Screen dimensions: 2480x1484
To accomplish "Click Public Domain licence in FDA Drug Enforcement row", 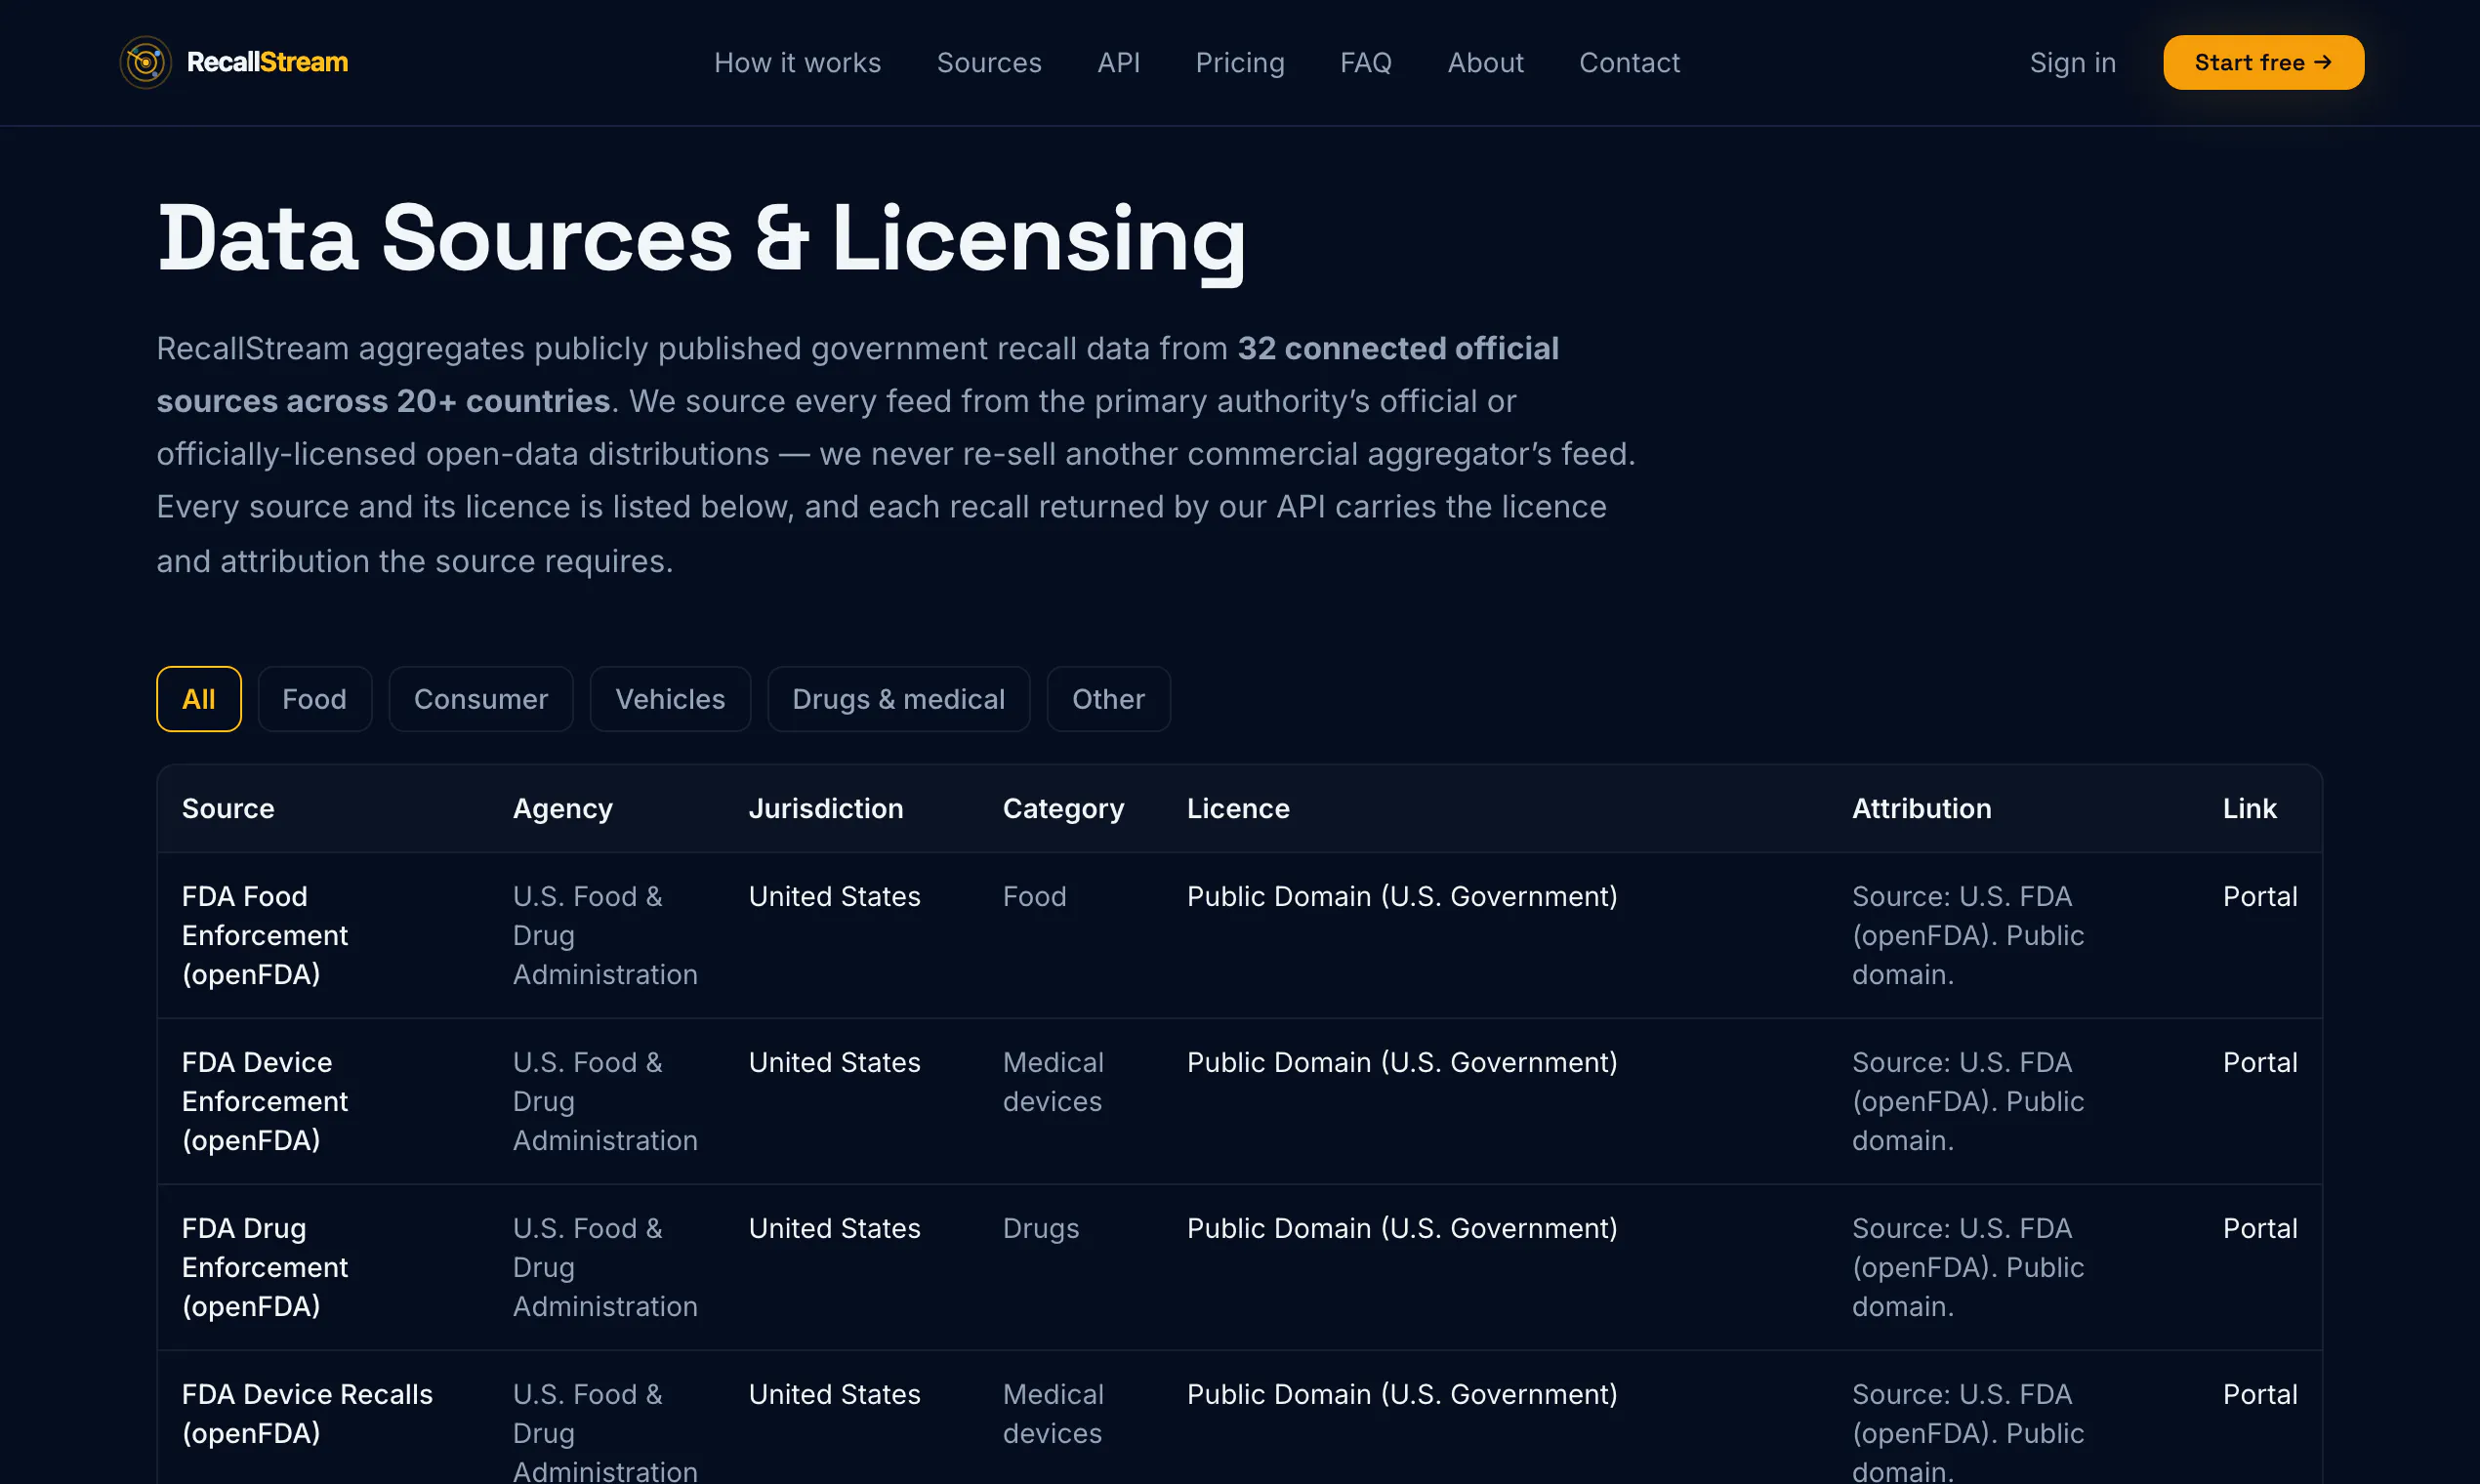I will point(1402,1228).
